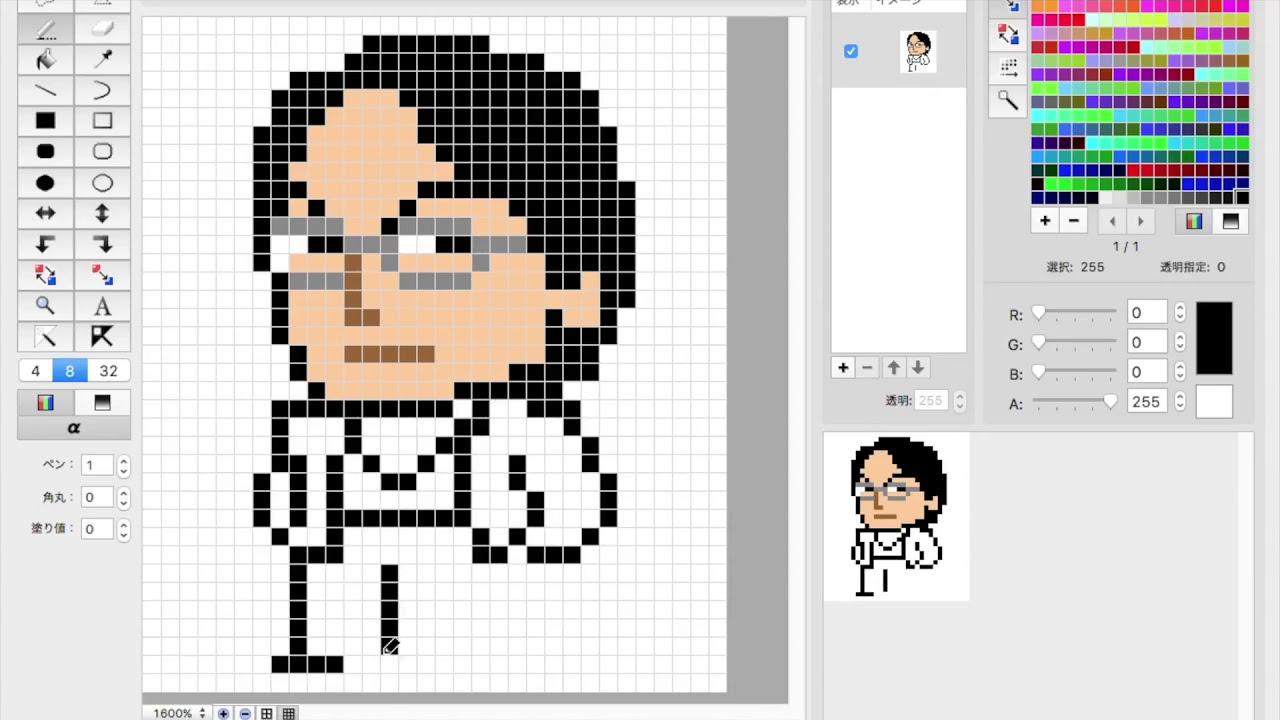Click the A alpha value stepper
Screen dimensions: 1280x720
pos(1180,402)
